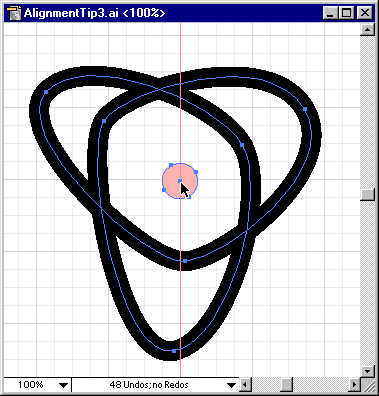Click the anchor point where the center loop's lower curve meets the vertical guide

click(185, 261)
